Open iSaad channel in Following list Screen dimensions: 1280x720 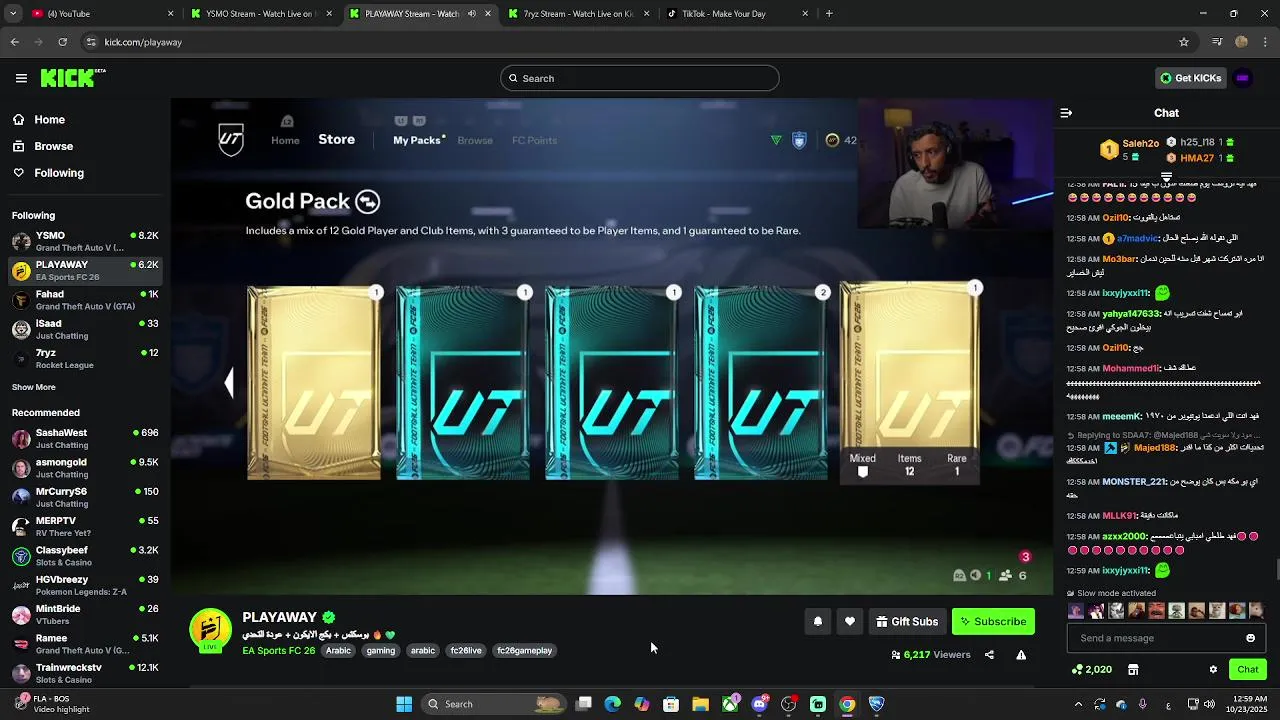85,329
